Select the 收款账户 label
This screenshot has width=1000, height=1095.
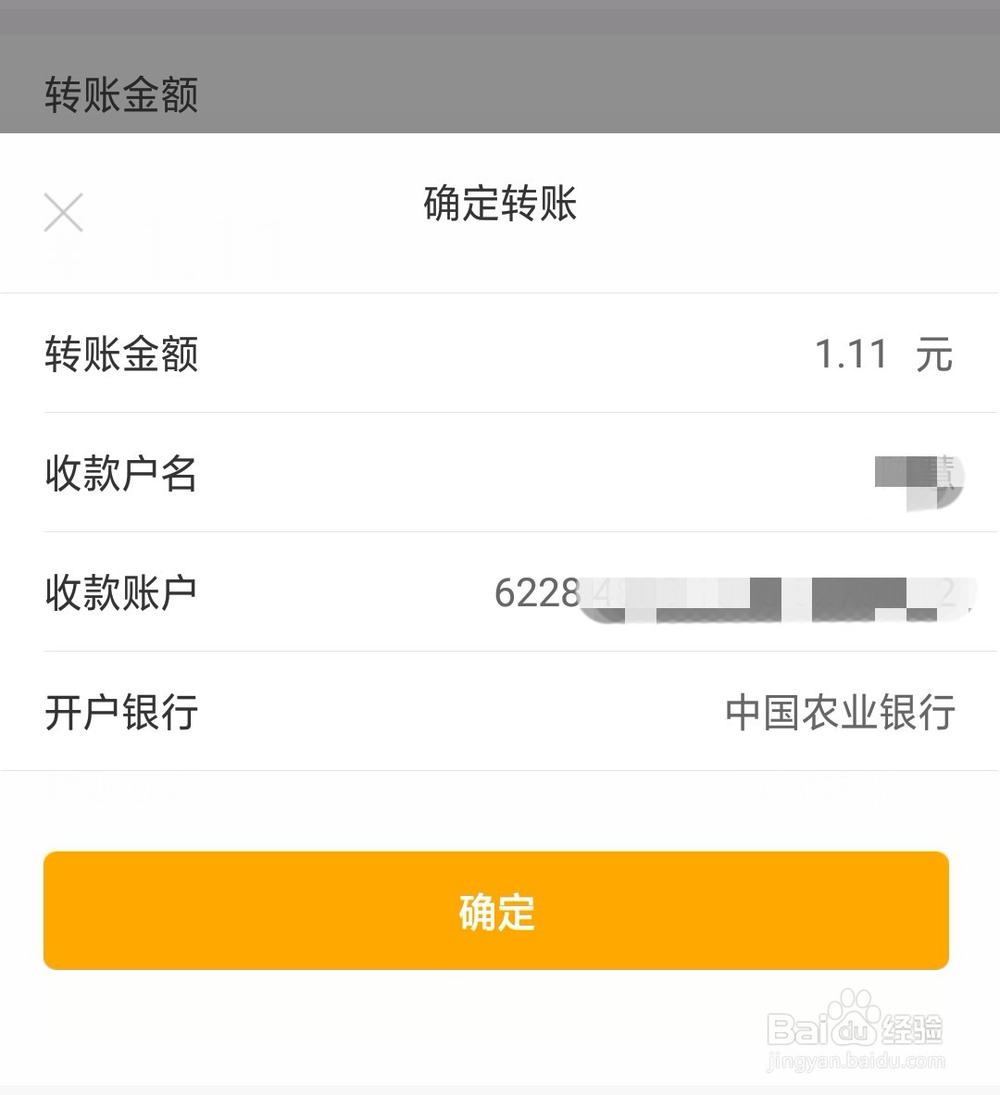coord(121,593)
